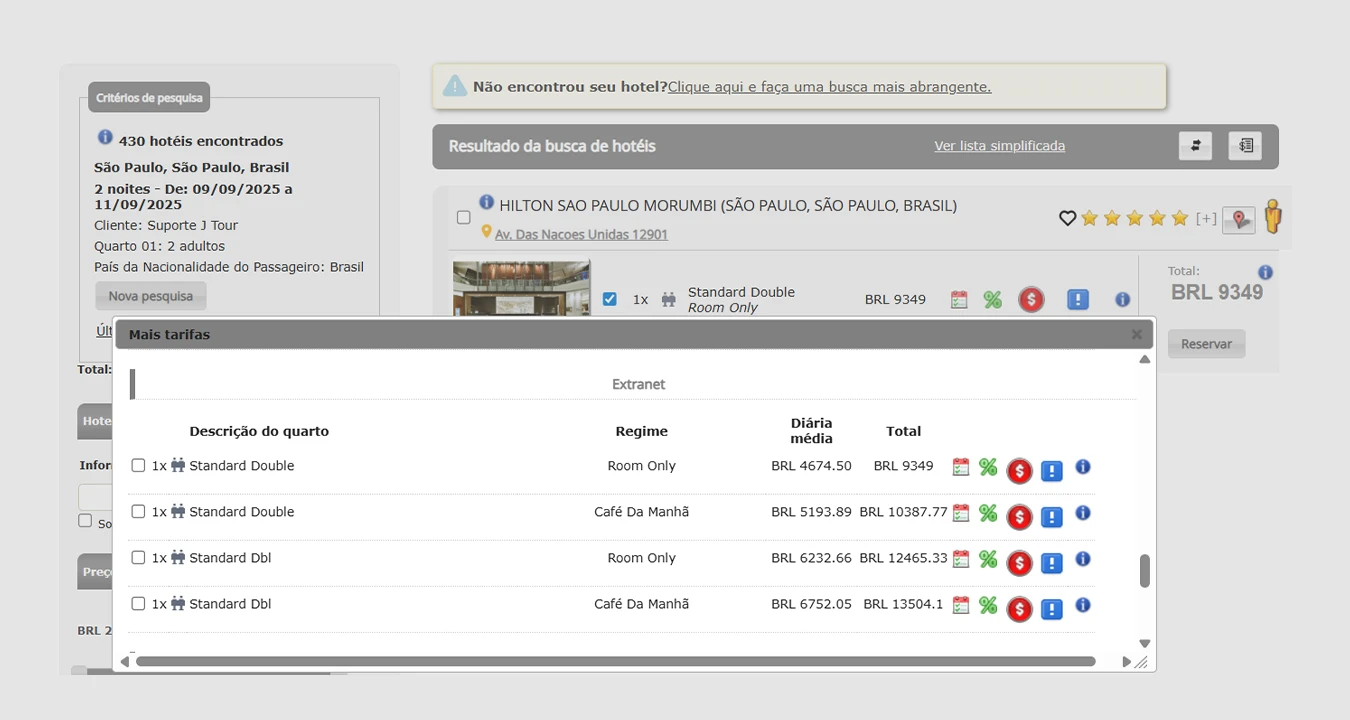The width and height of the screenshot is (1350, 720).
Task: Click the map location icon for Hilton hotel
Action: click(x=1238, y=219)
